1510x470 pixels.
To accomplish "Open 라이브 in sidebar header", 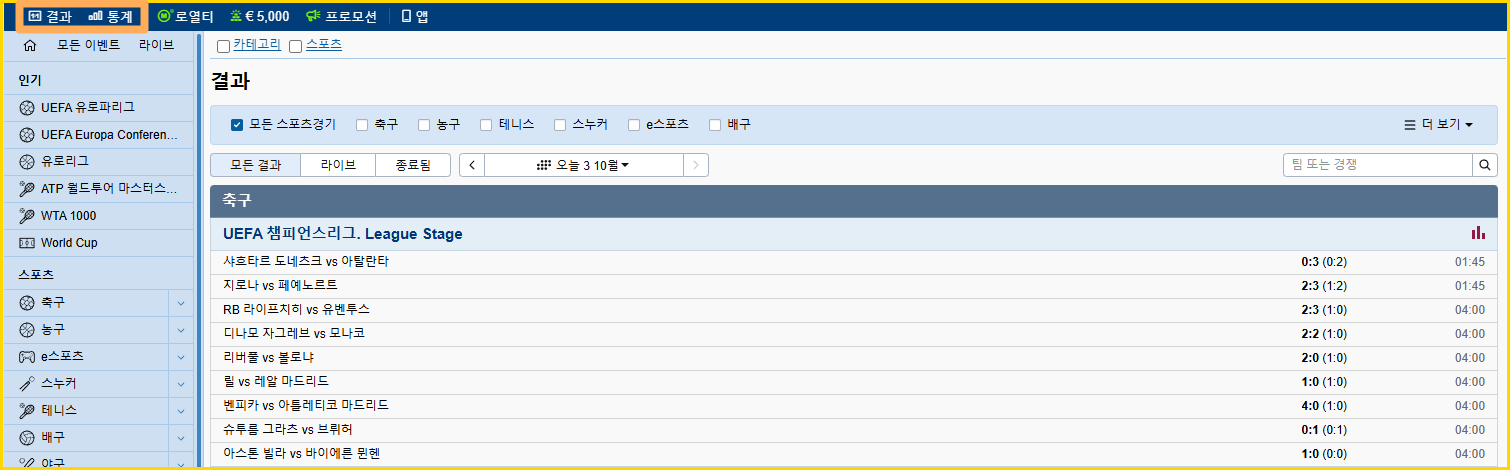I will click(156, 45).
